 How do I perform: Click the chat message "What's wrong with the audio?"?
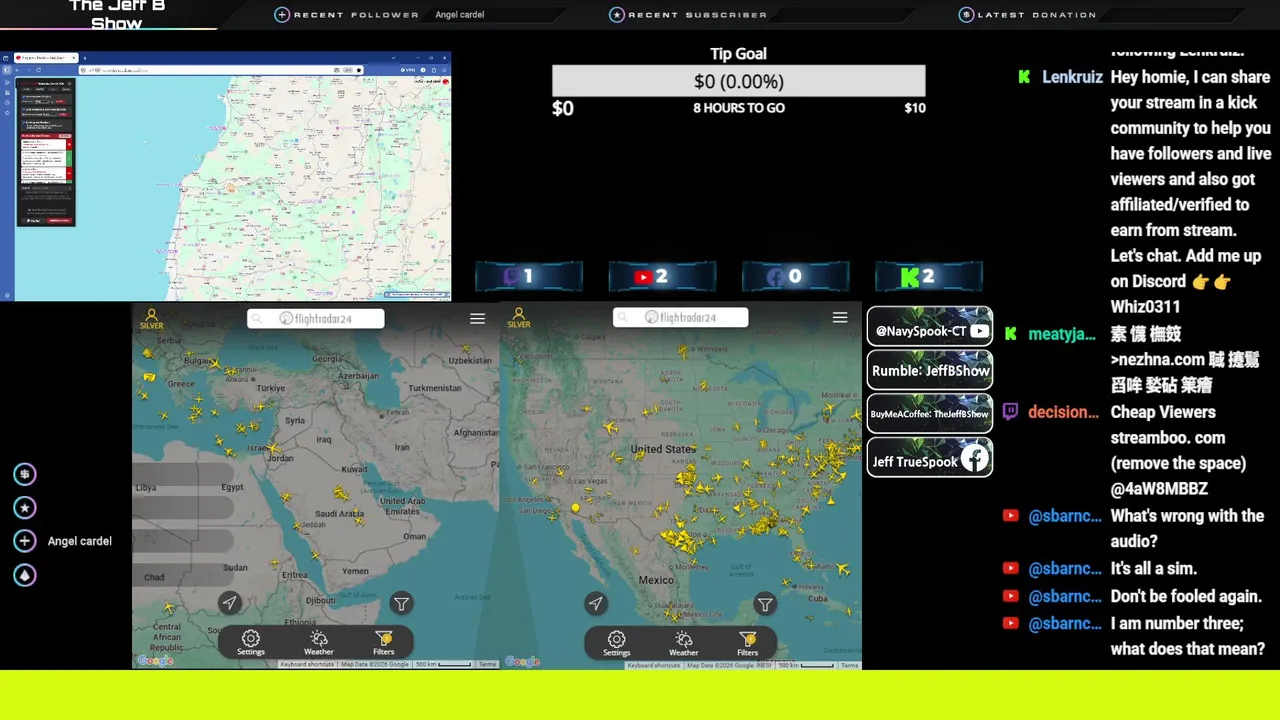tap(1187, 528)
